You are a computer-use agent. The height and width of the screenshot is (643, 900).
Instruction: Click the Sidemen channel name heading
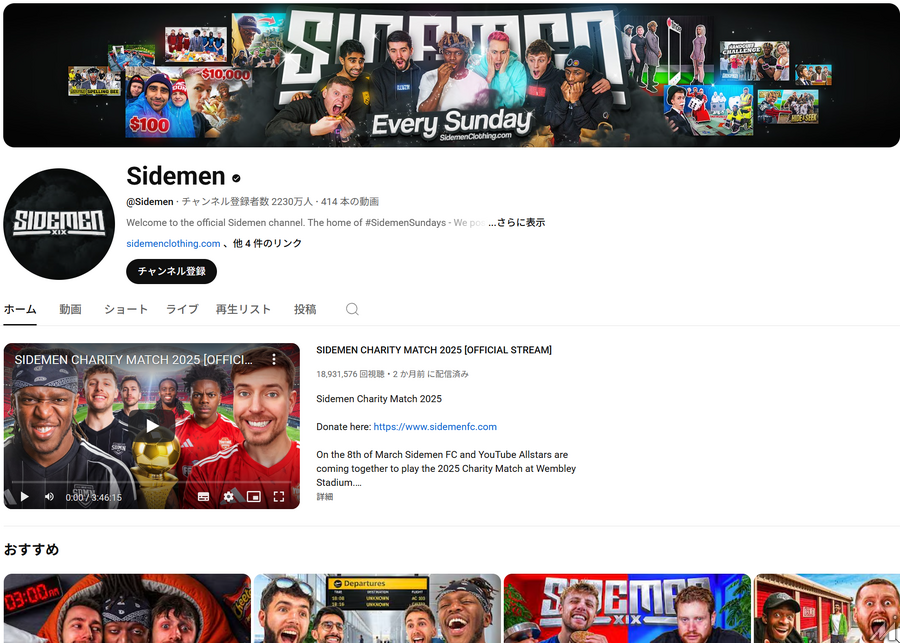click(x=176, y=176)
